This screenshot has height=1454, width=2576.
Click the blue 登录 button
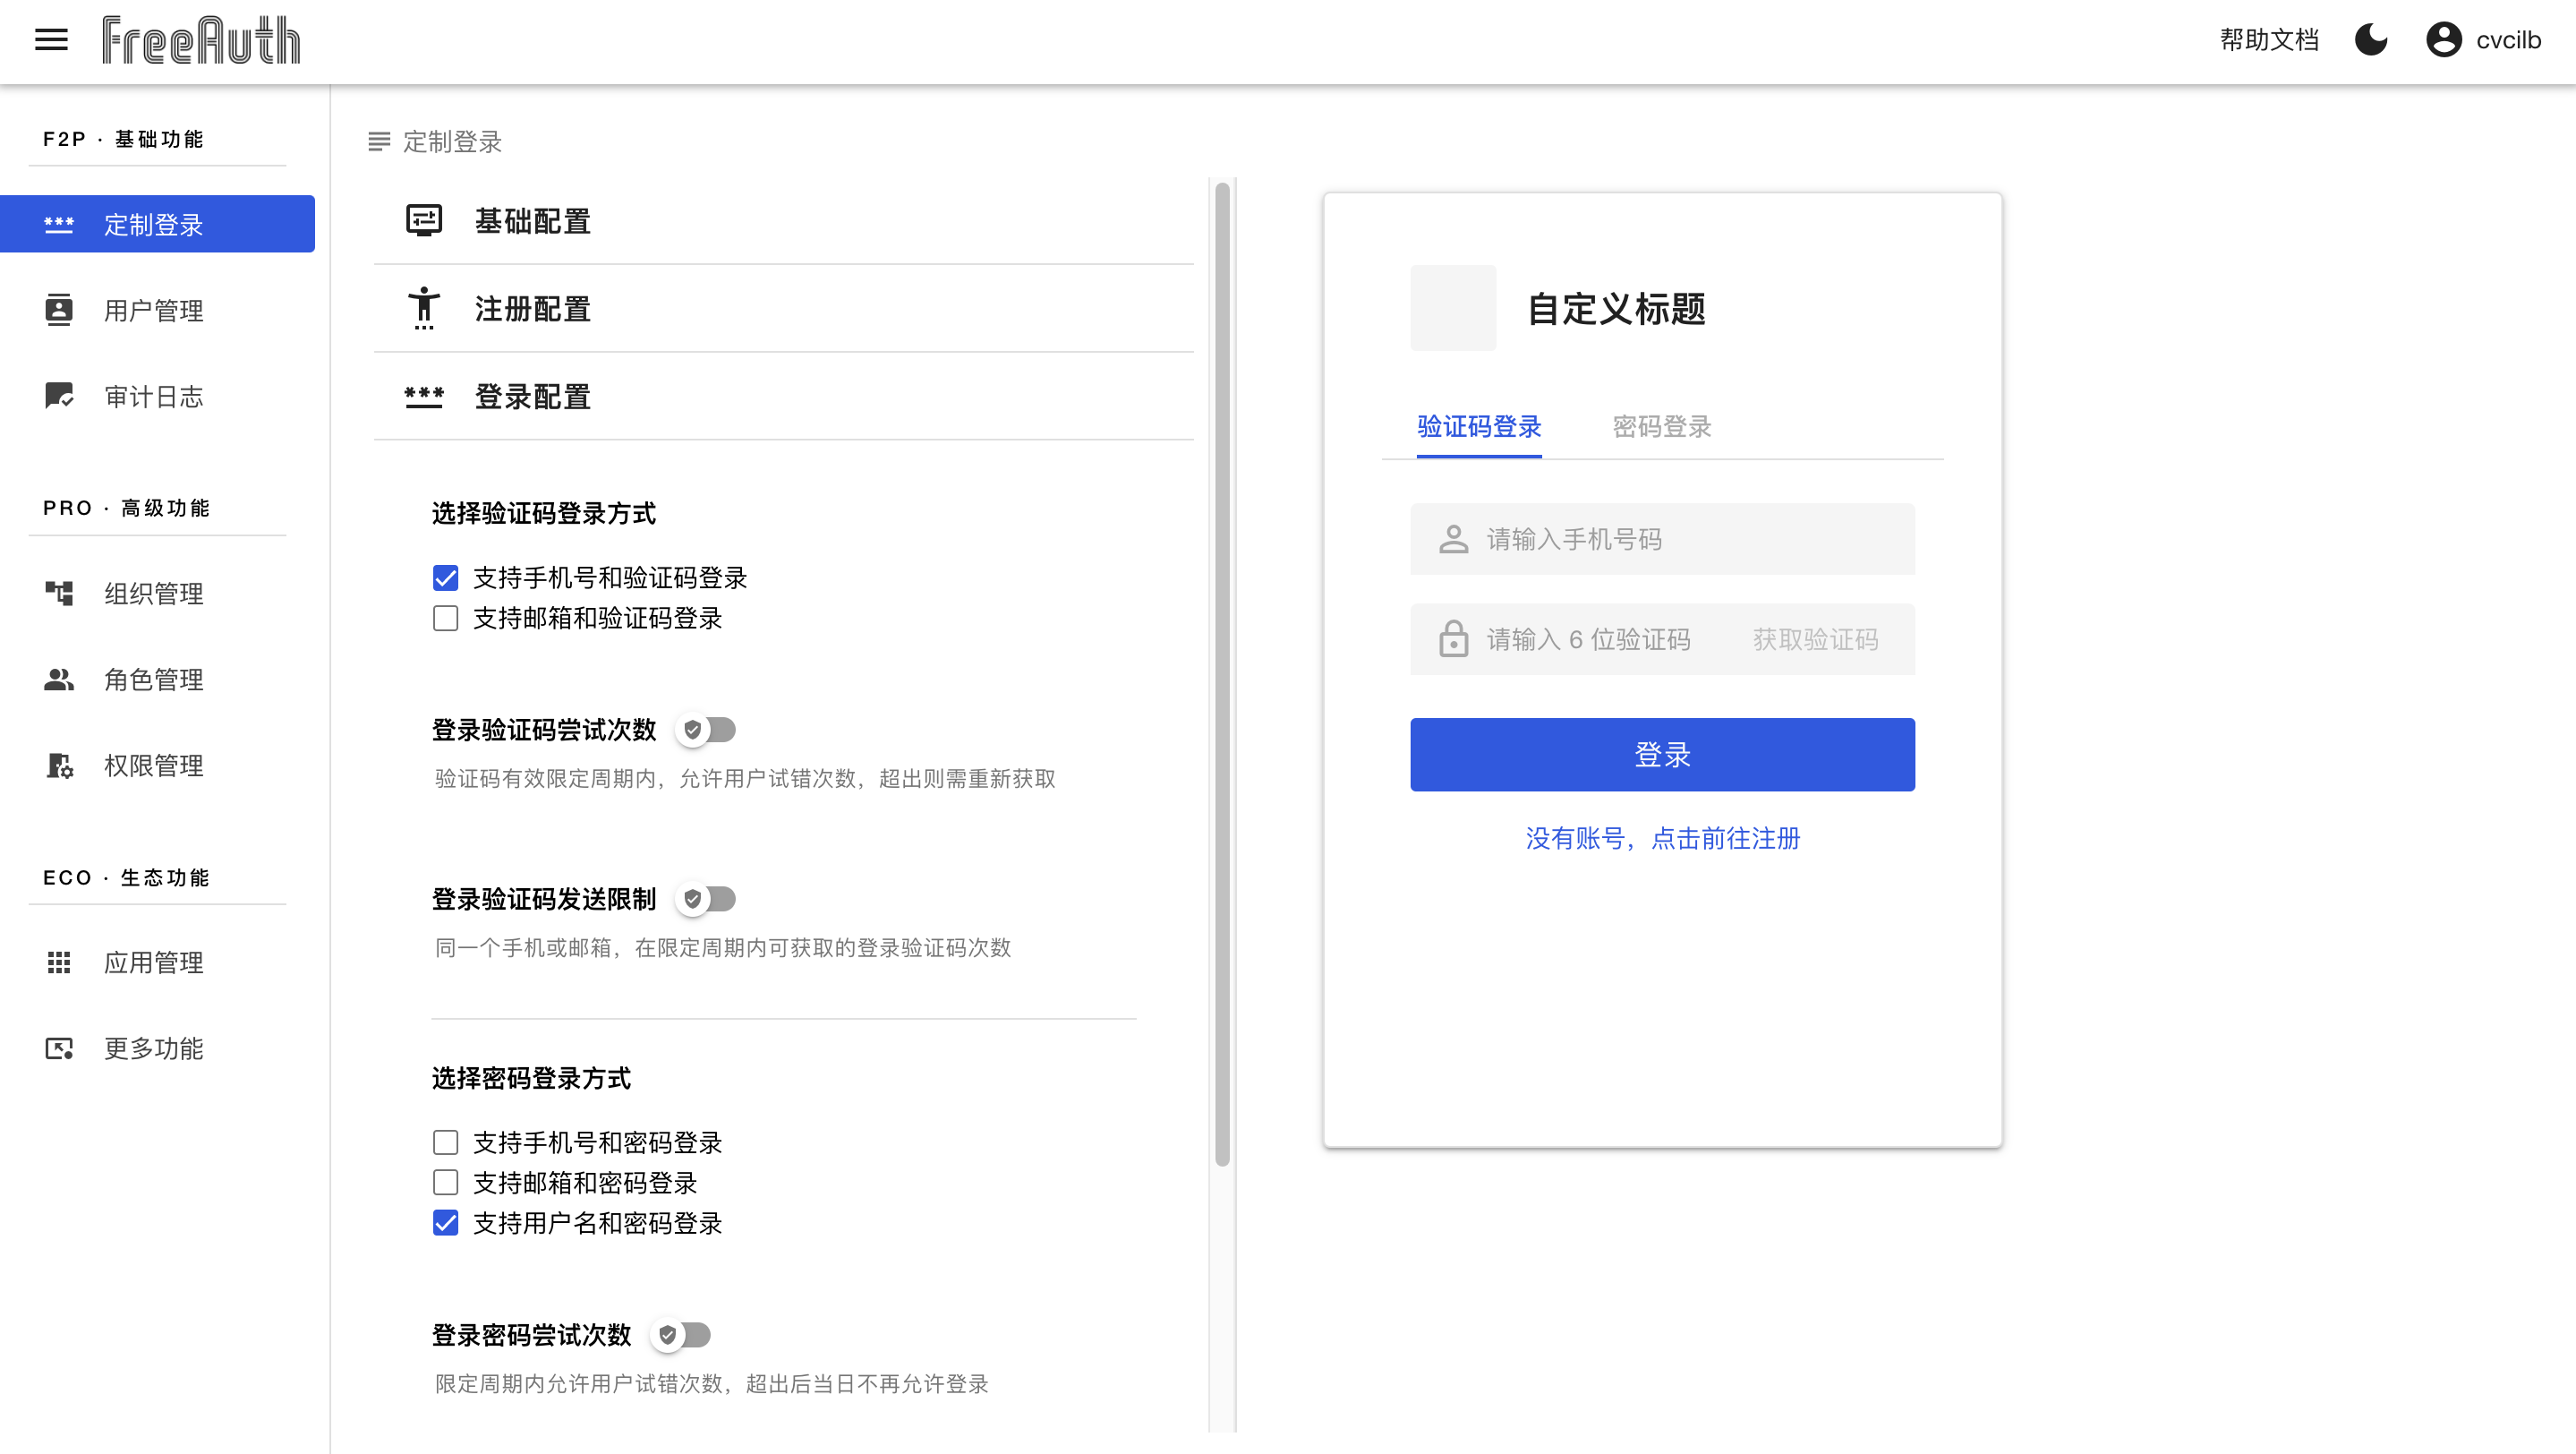[1662, 754]
